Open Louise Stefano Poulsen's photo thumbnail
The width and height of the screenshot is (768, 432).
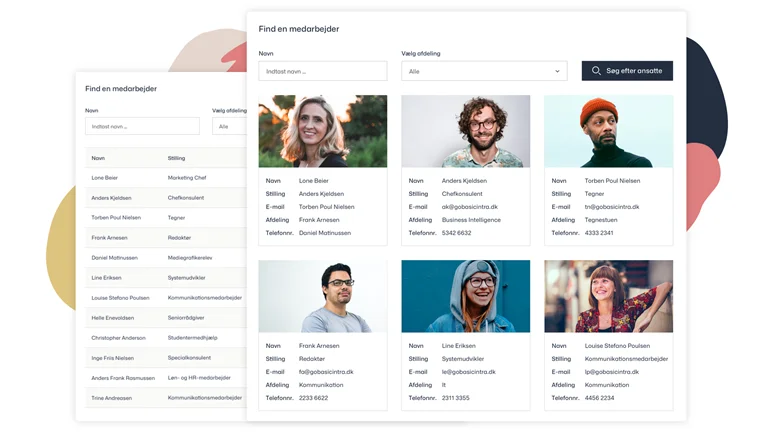click(609, 296)
